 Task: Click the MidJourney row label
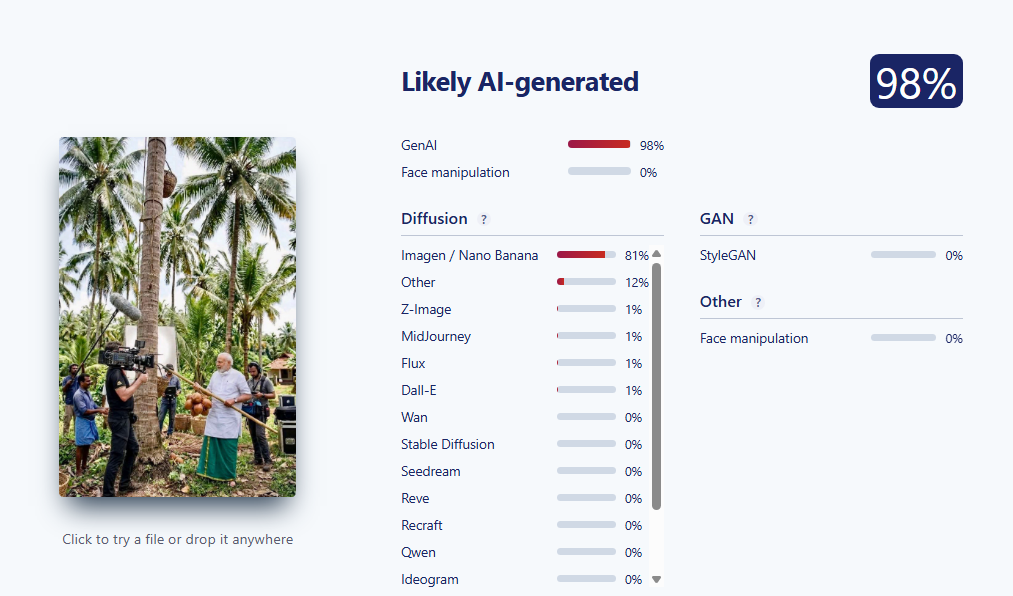[436, 336]
